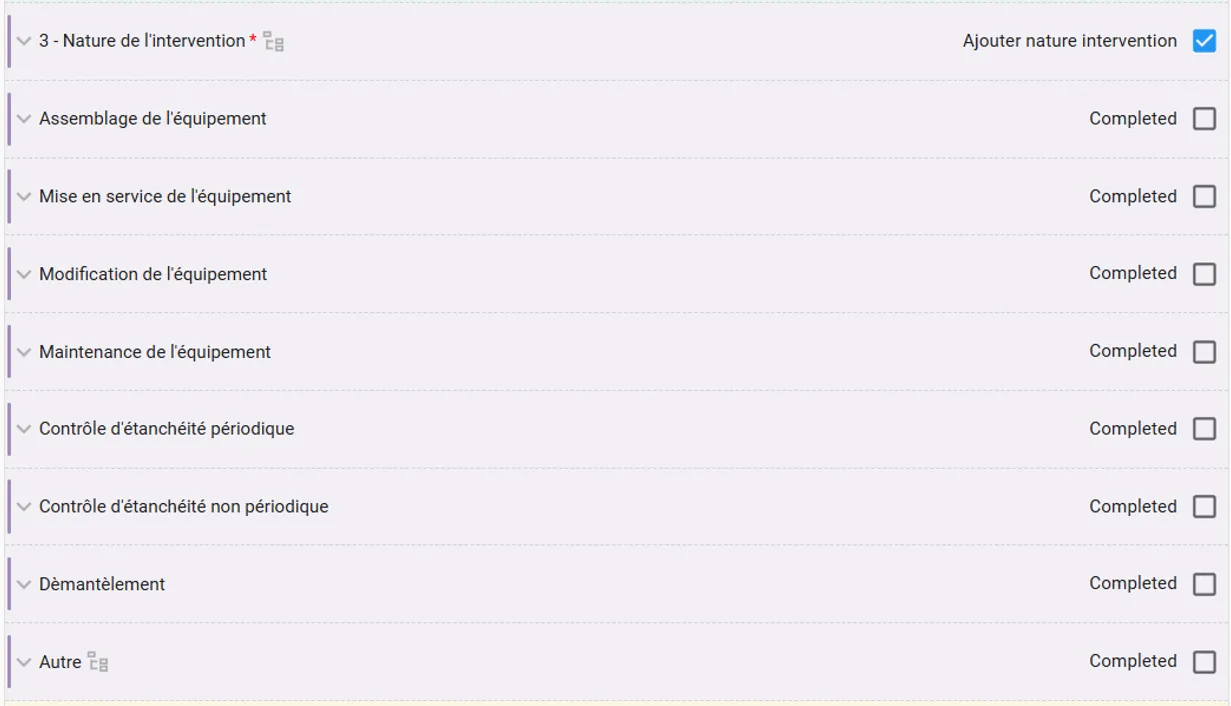Expand the Assemblage de l'équipement chevron
1231x706 pixels.
pos(25,119)
